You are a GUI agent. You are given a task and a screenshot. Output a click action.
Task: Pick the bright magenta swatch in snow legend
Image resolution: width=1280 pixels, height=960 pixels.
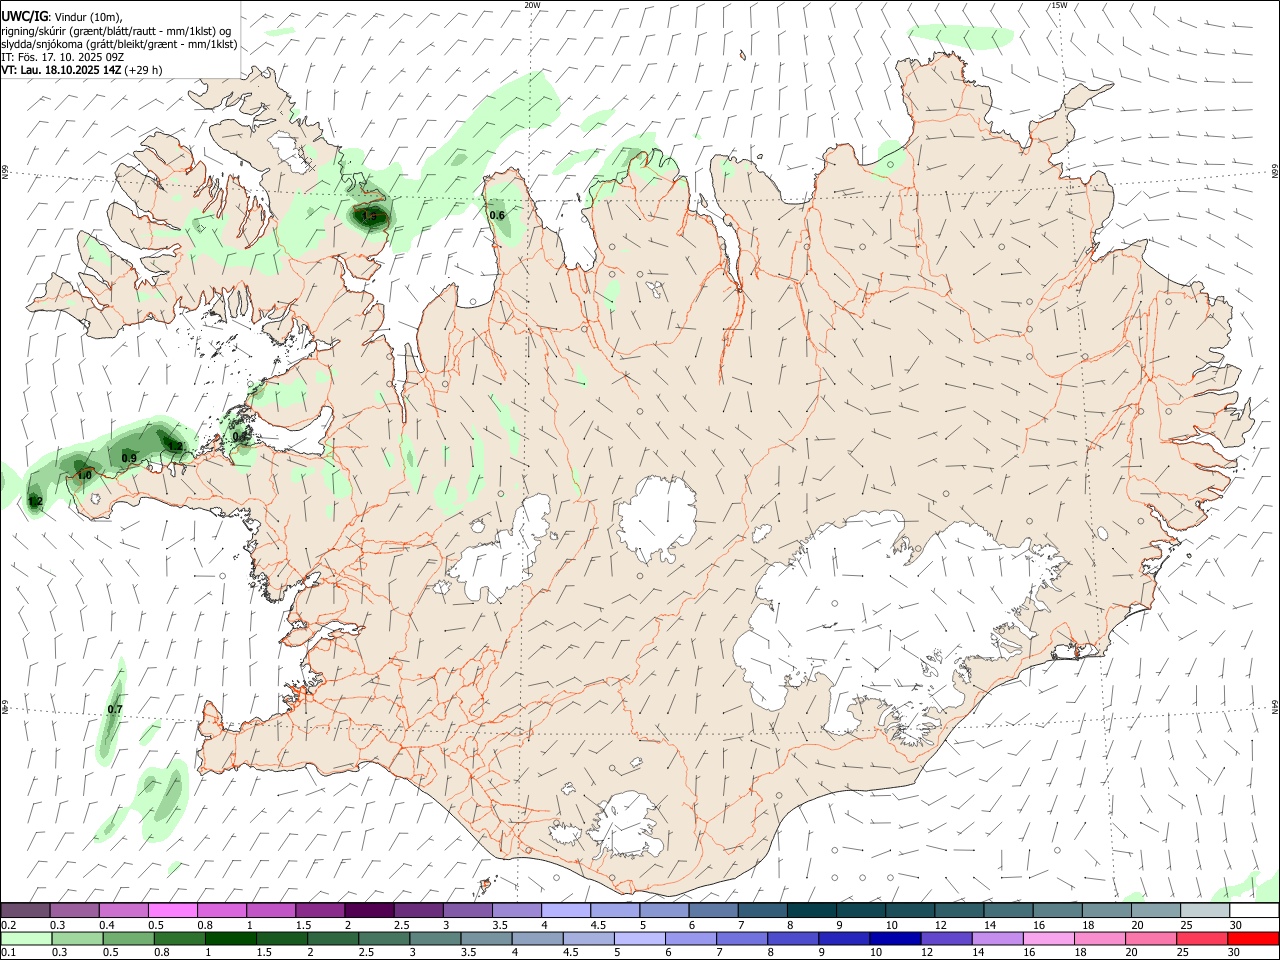(172, 910)
